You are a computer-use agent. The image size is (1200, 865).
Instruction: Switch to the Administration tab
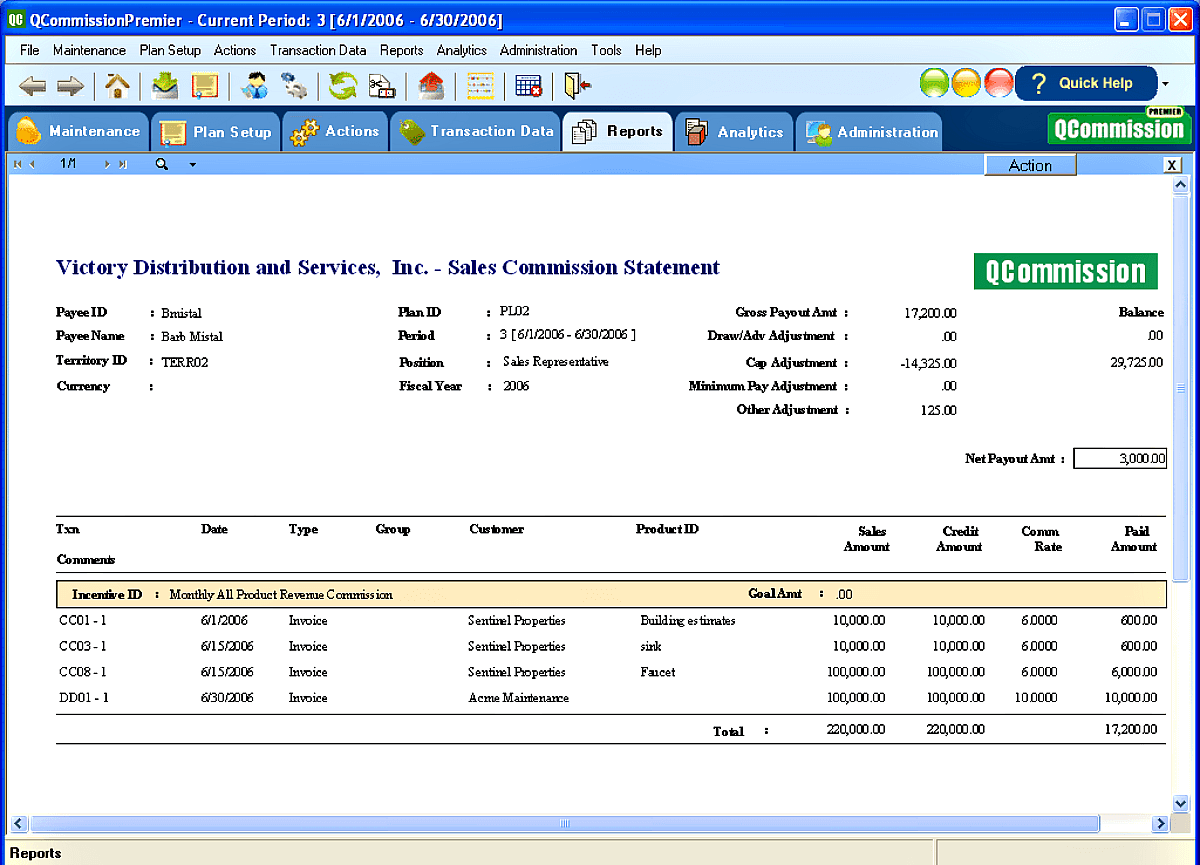coord(868,132)
